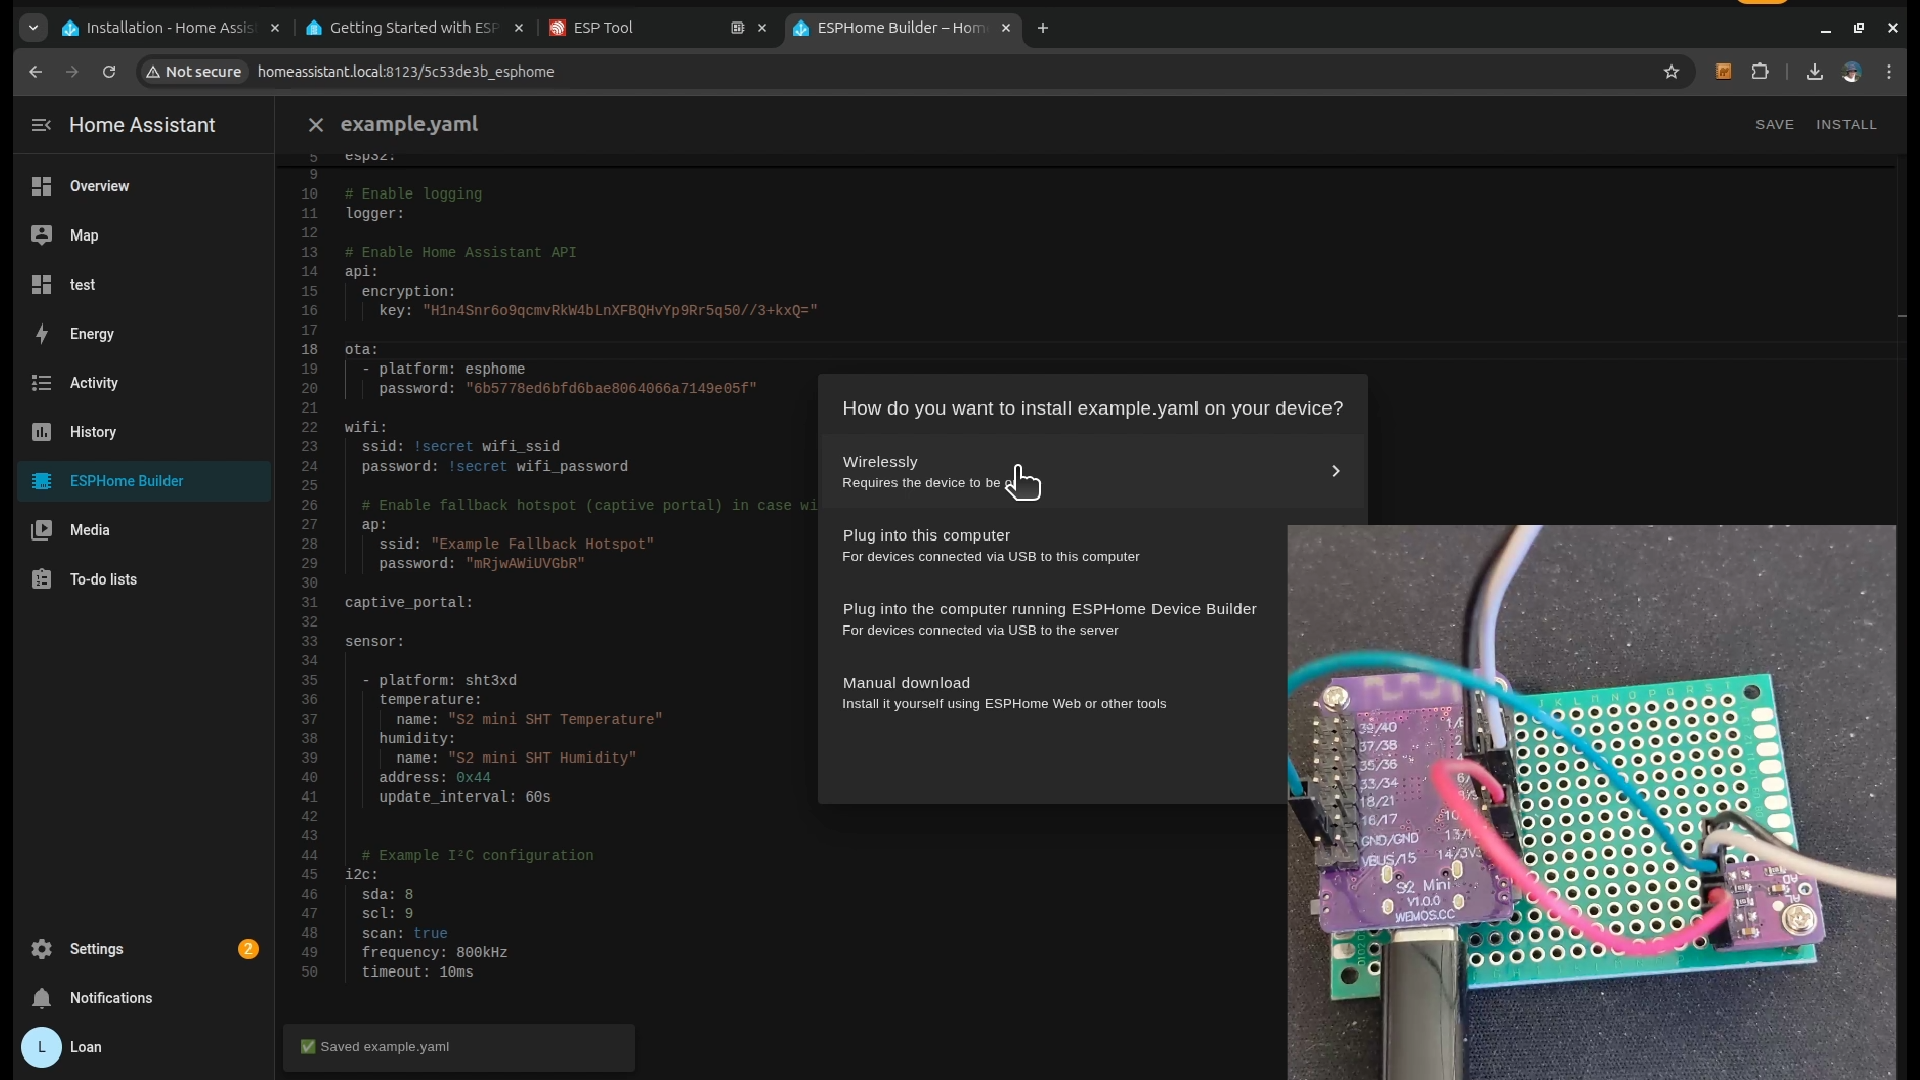Image resolution: width=1920 pixels, height=1080 pixels.
Task: Click the 'scan: true' line
Action: pos(405,933)
